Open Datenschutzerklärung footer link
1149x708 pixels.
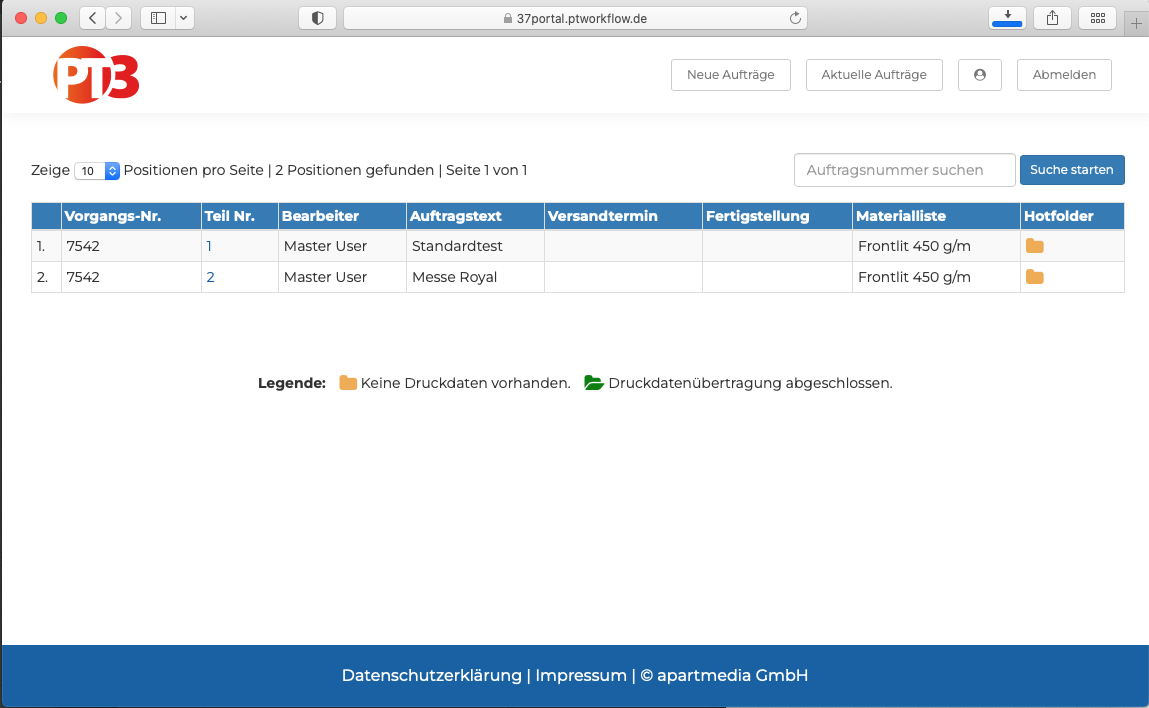point(432,675)
